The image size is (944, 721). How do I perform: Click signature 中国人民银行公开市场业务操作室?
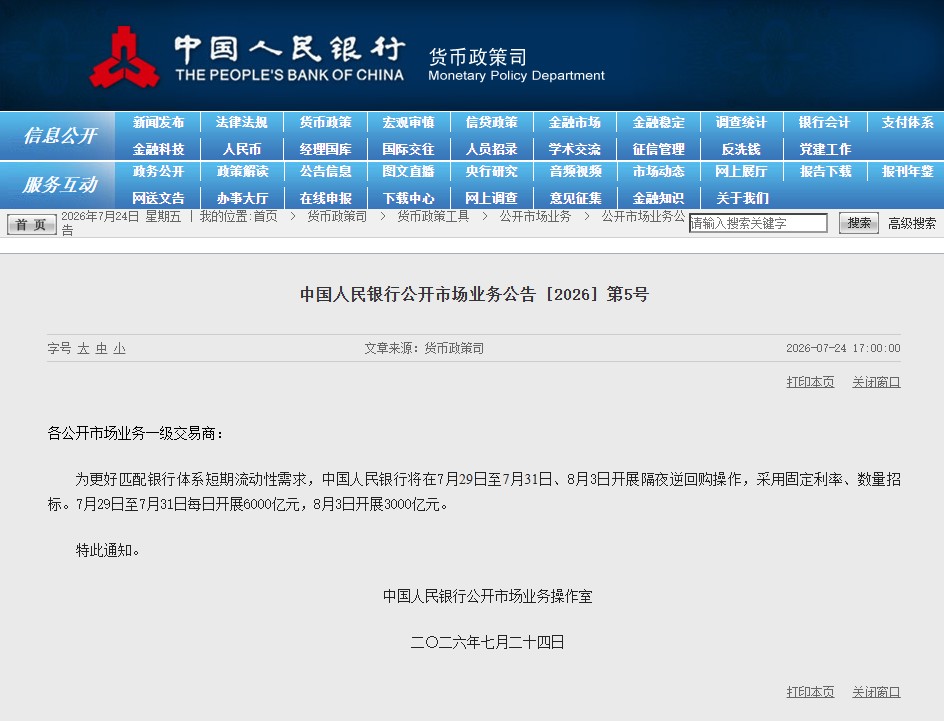point(488,596)
